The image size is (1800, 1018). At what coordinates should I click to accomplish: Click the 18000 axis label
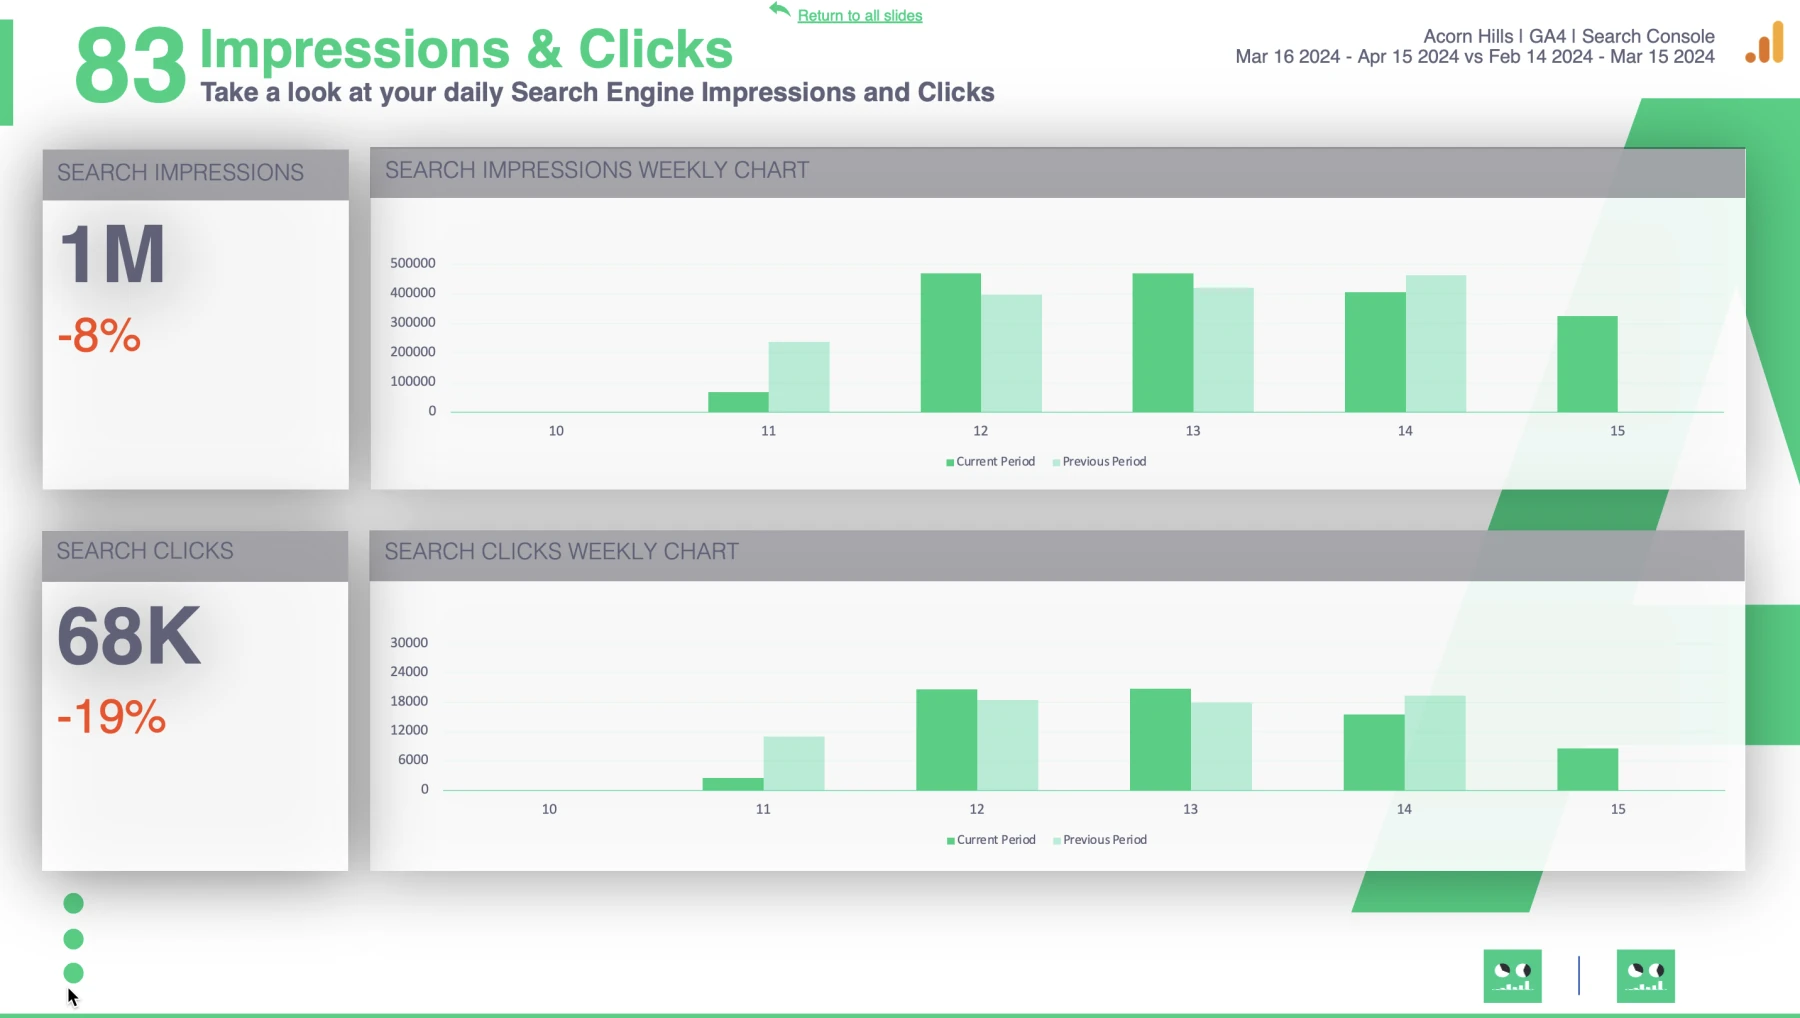[x=409, y=701]
